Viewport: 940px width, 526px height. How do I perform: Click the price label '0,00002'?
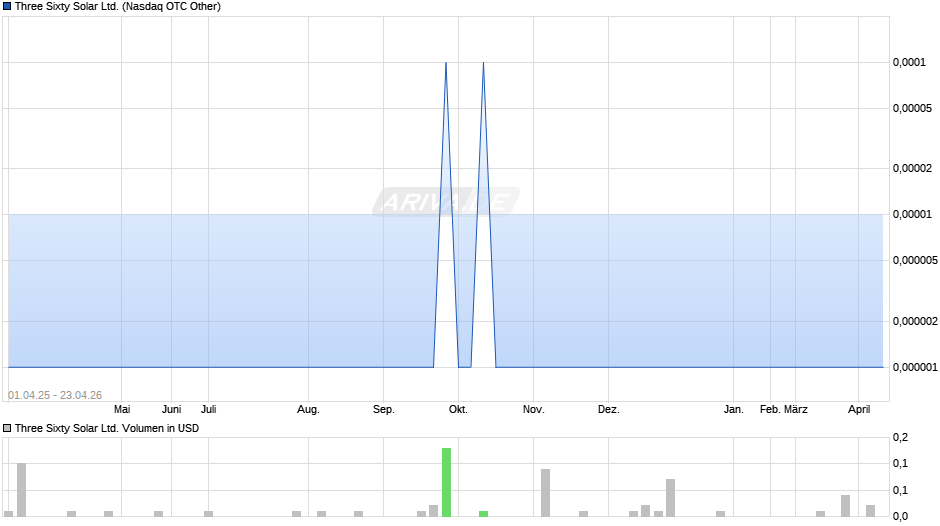point(912,169)
